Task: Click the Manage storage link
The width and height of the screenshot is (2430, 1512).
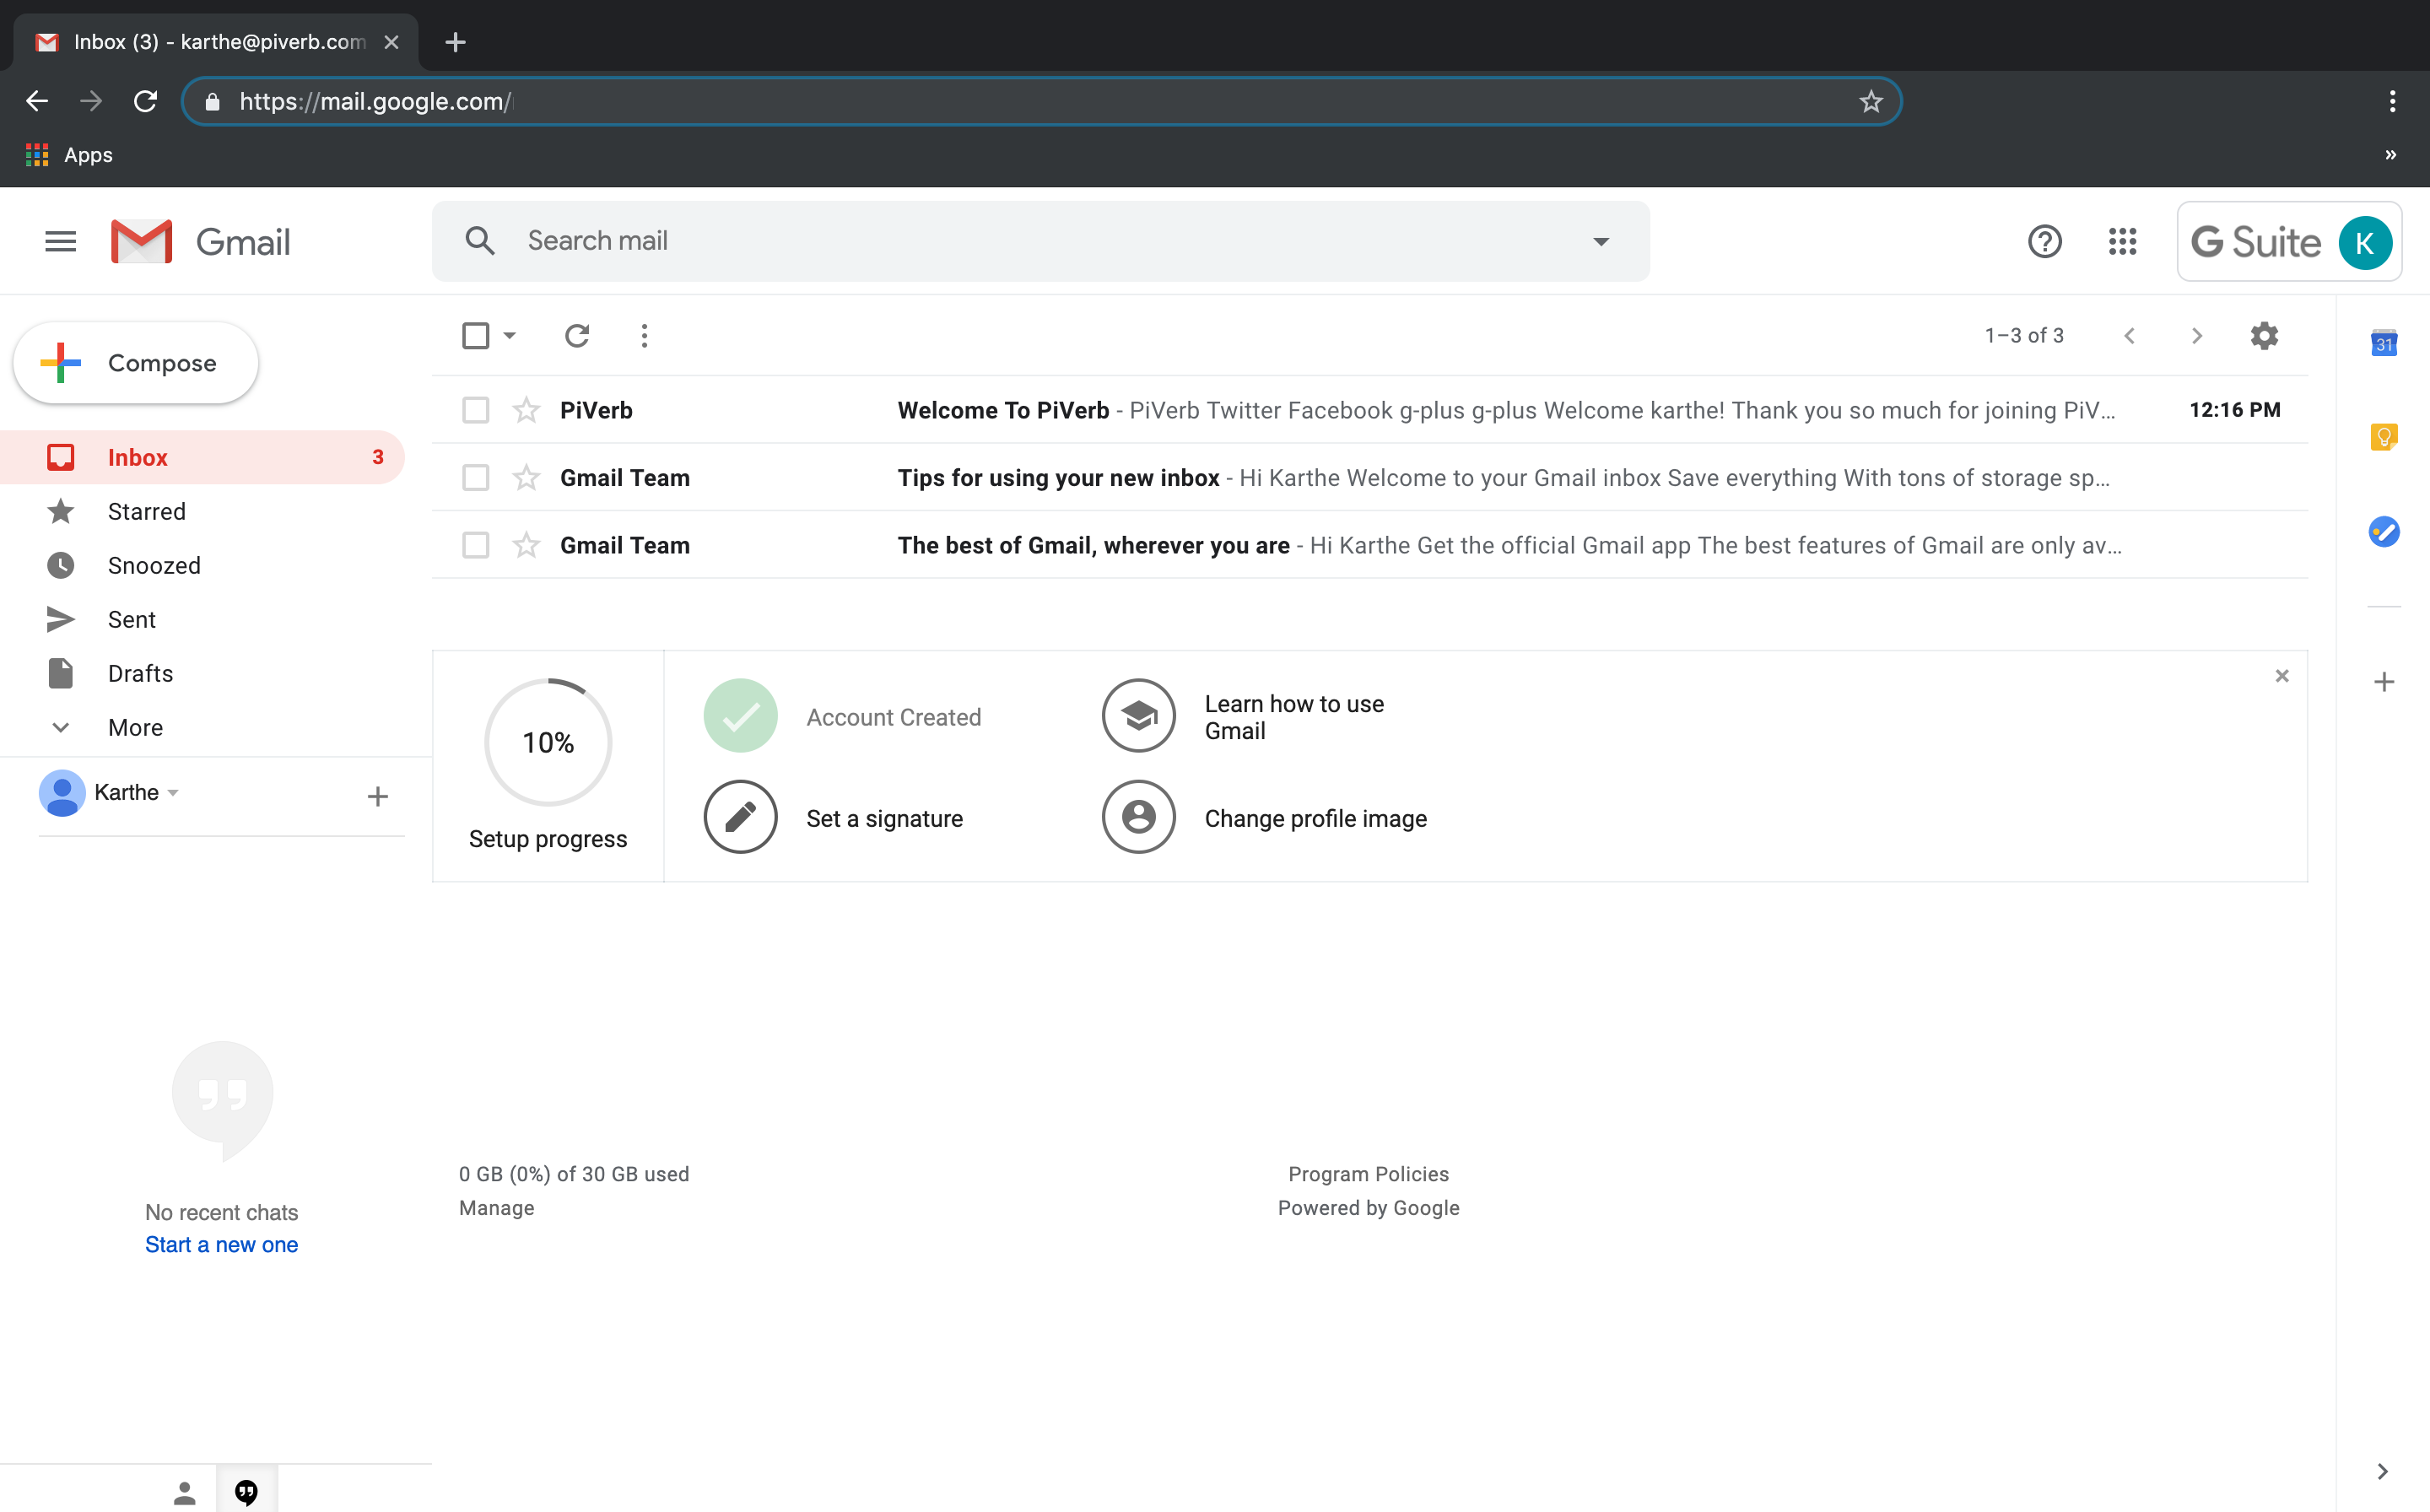Action: click(x=496, y=1208)
